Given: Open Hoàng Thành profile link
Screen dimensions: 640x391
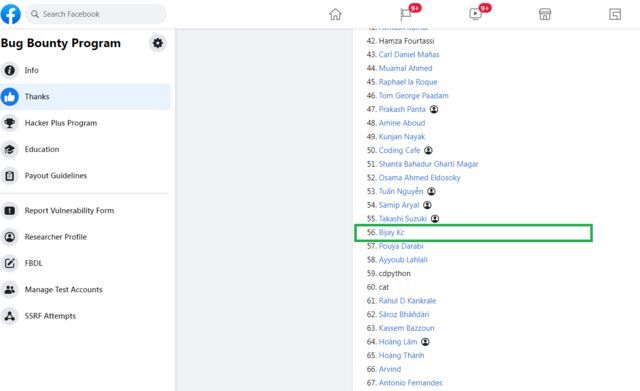Looking at the screenshot, I should tap(401, 355).
